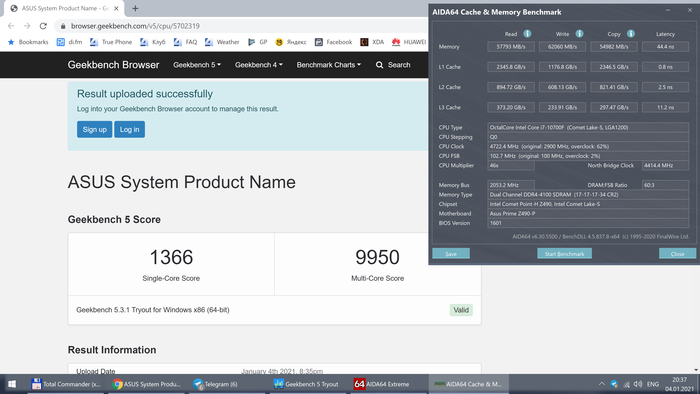The width and height of the screenshot is (700, 394).
Task: Click the browser back arrow
Action: click(11, 26)
